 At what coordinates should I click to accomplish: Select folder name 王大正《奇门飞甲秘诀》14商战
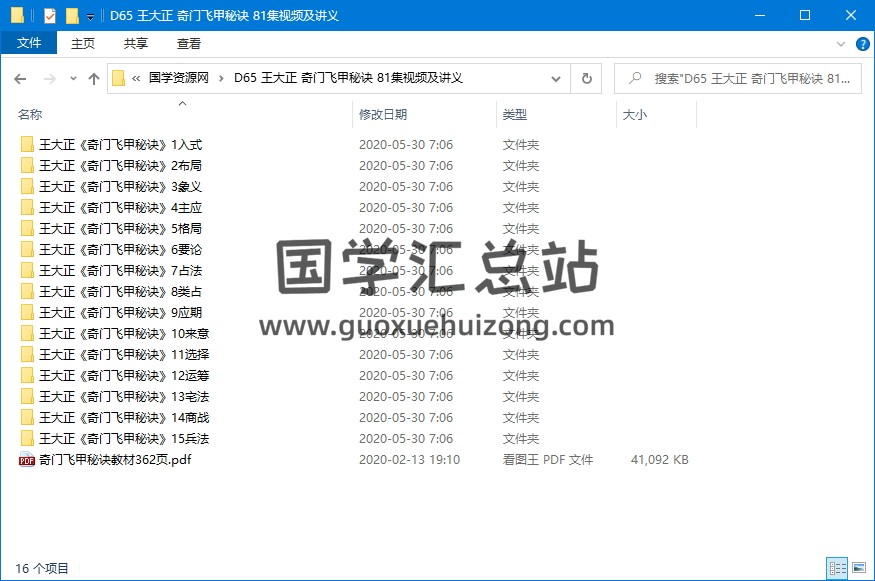pos(124,417)
